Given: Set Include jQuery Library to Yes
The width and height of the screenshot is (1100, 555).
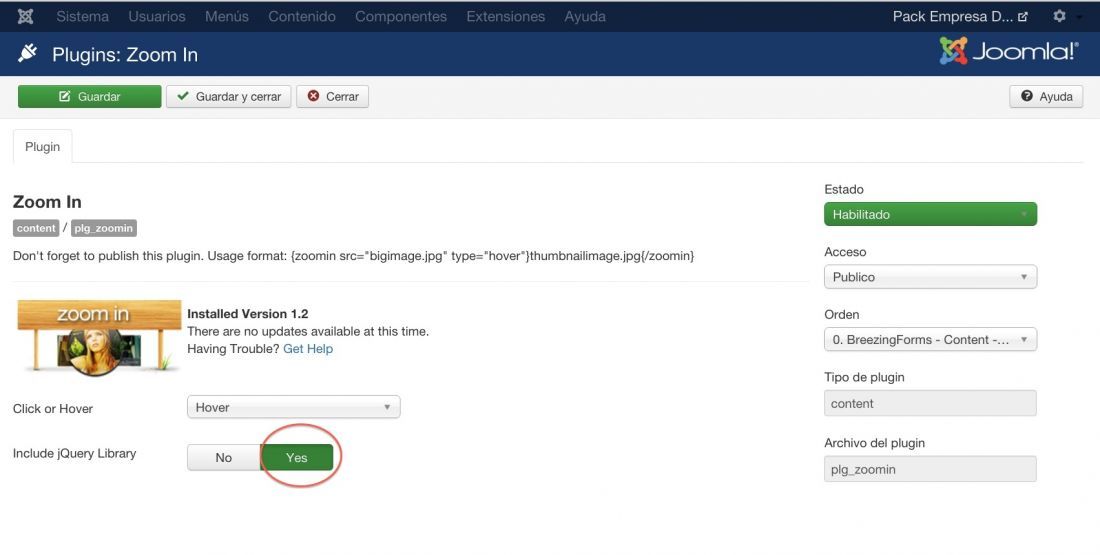Looking at the screenshot, I should coord(297,457).
